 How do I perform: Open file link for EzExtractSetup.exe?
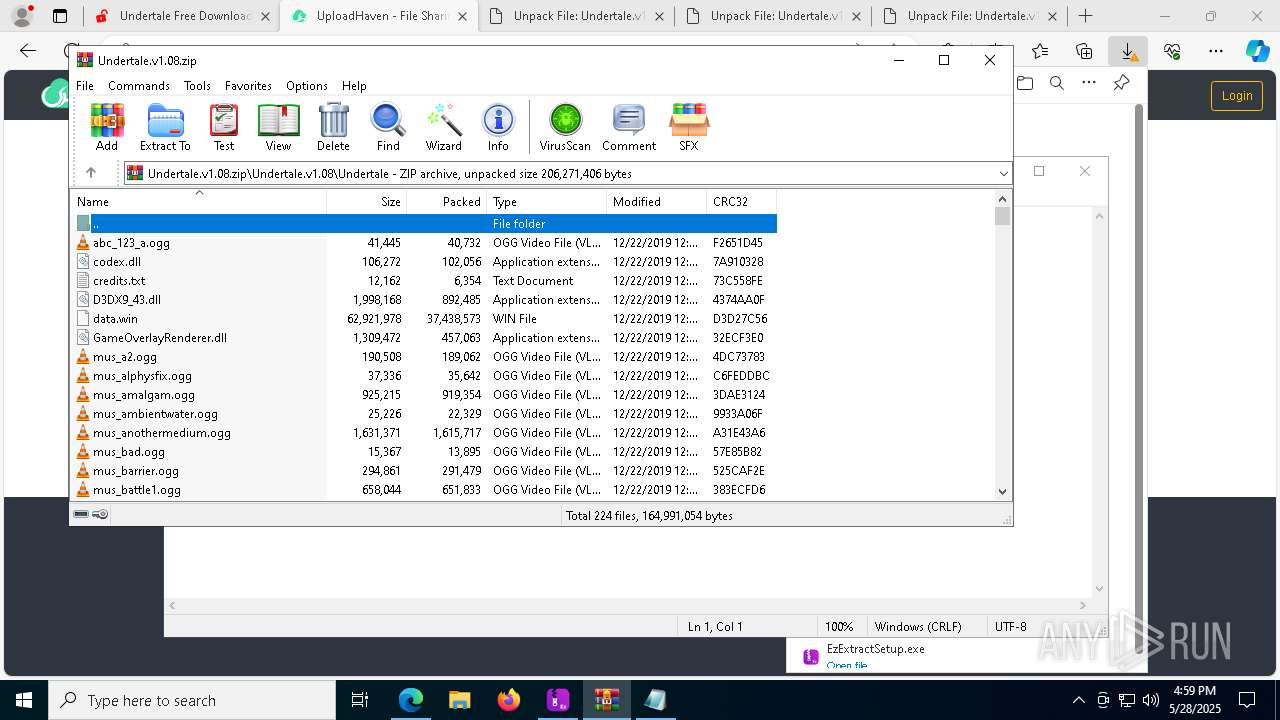tap(847, 665)
